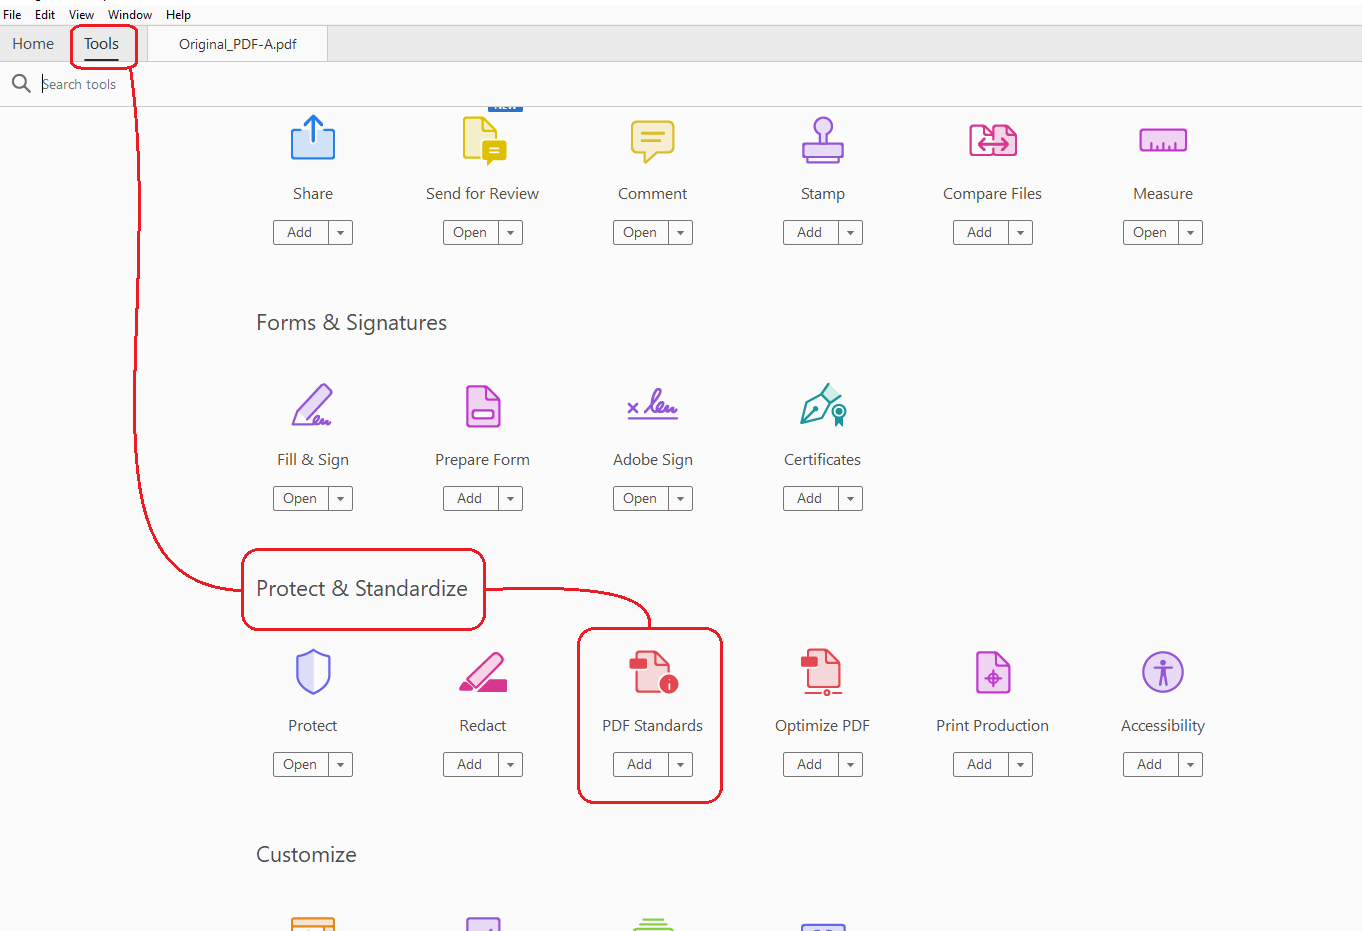
Task: Select the Measure tool icon
Action: [x=1162, y=140]
